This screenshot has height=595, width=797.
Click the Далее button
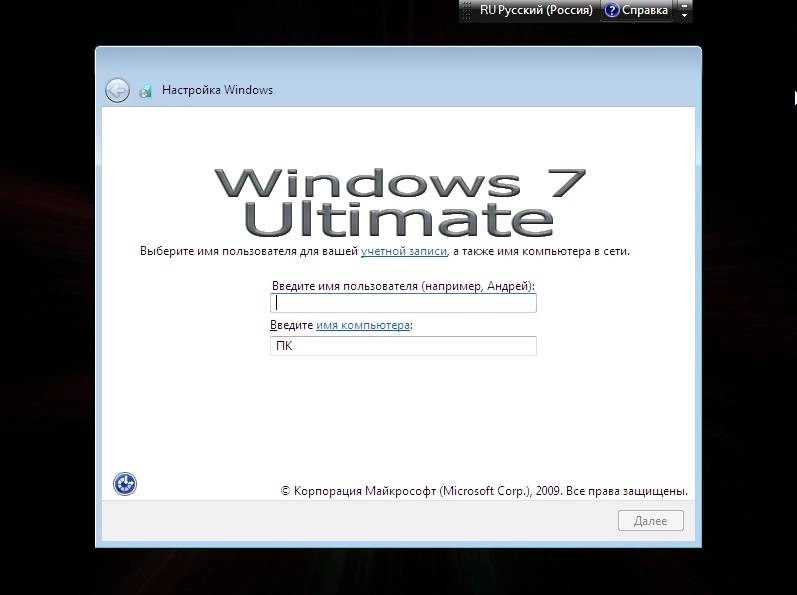pyautogui.click(x=651, y=521)
